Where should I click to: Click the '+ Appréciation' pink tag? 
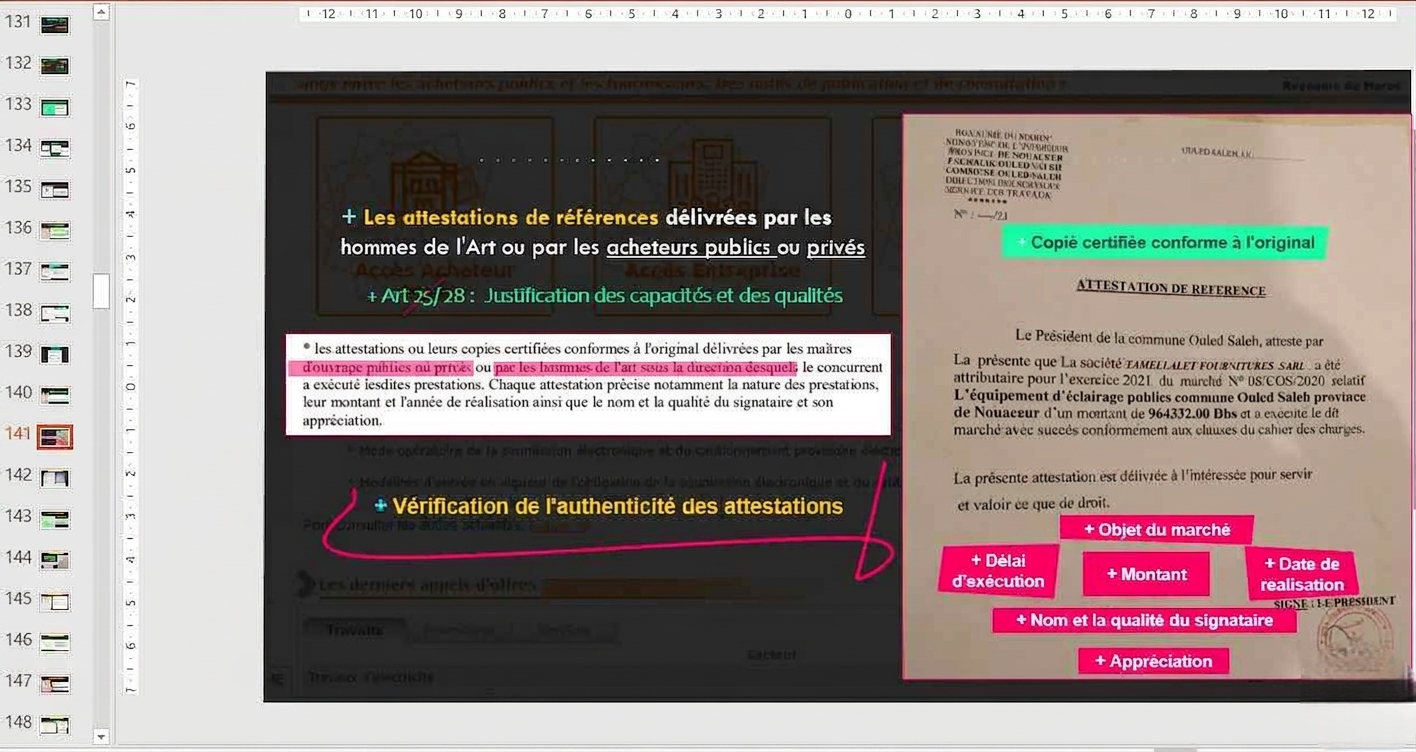click(x=1153, y=661)
